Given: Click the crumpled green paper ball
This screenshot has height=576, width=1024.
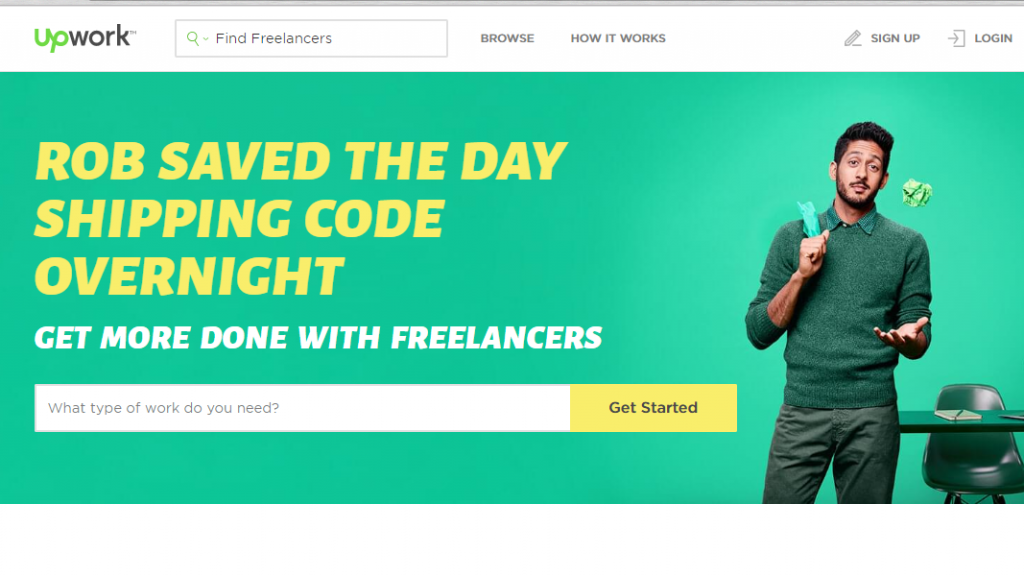Looking at the screenshot, I should click(917, 193).
